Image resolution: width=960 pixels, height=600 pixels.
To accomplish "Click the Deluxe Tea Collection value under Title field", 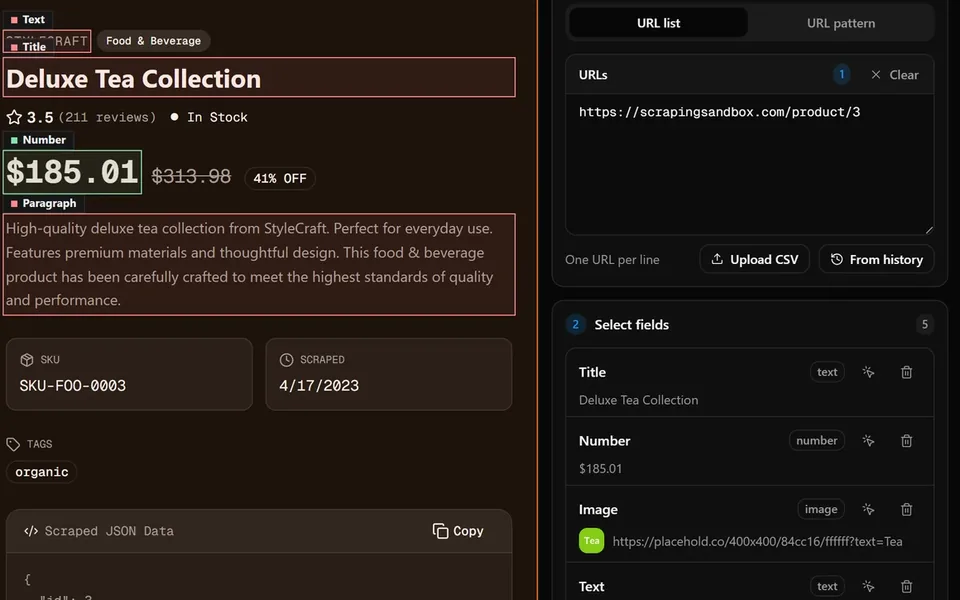I will click(x=638, y=400).
